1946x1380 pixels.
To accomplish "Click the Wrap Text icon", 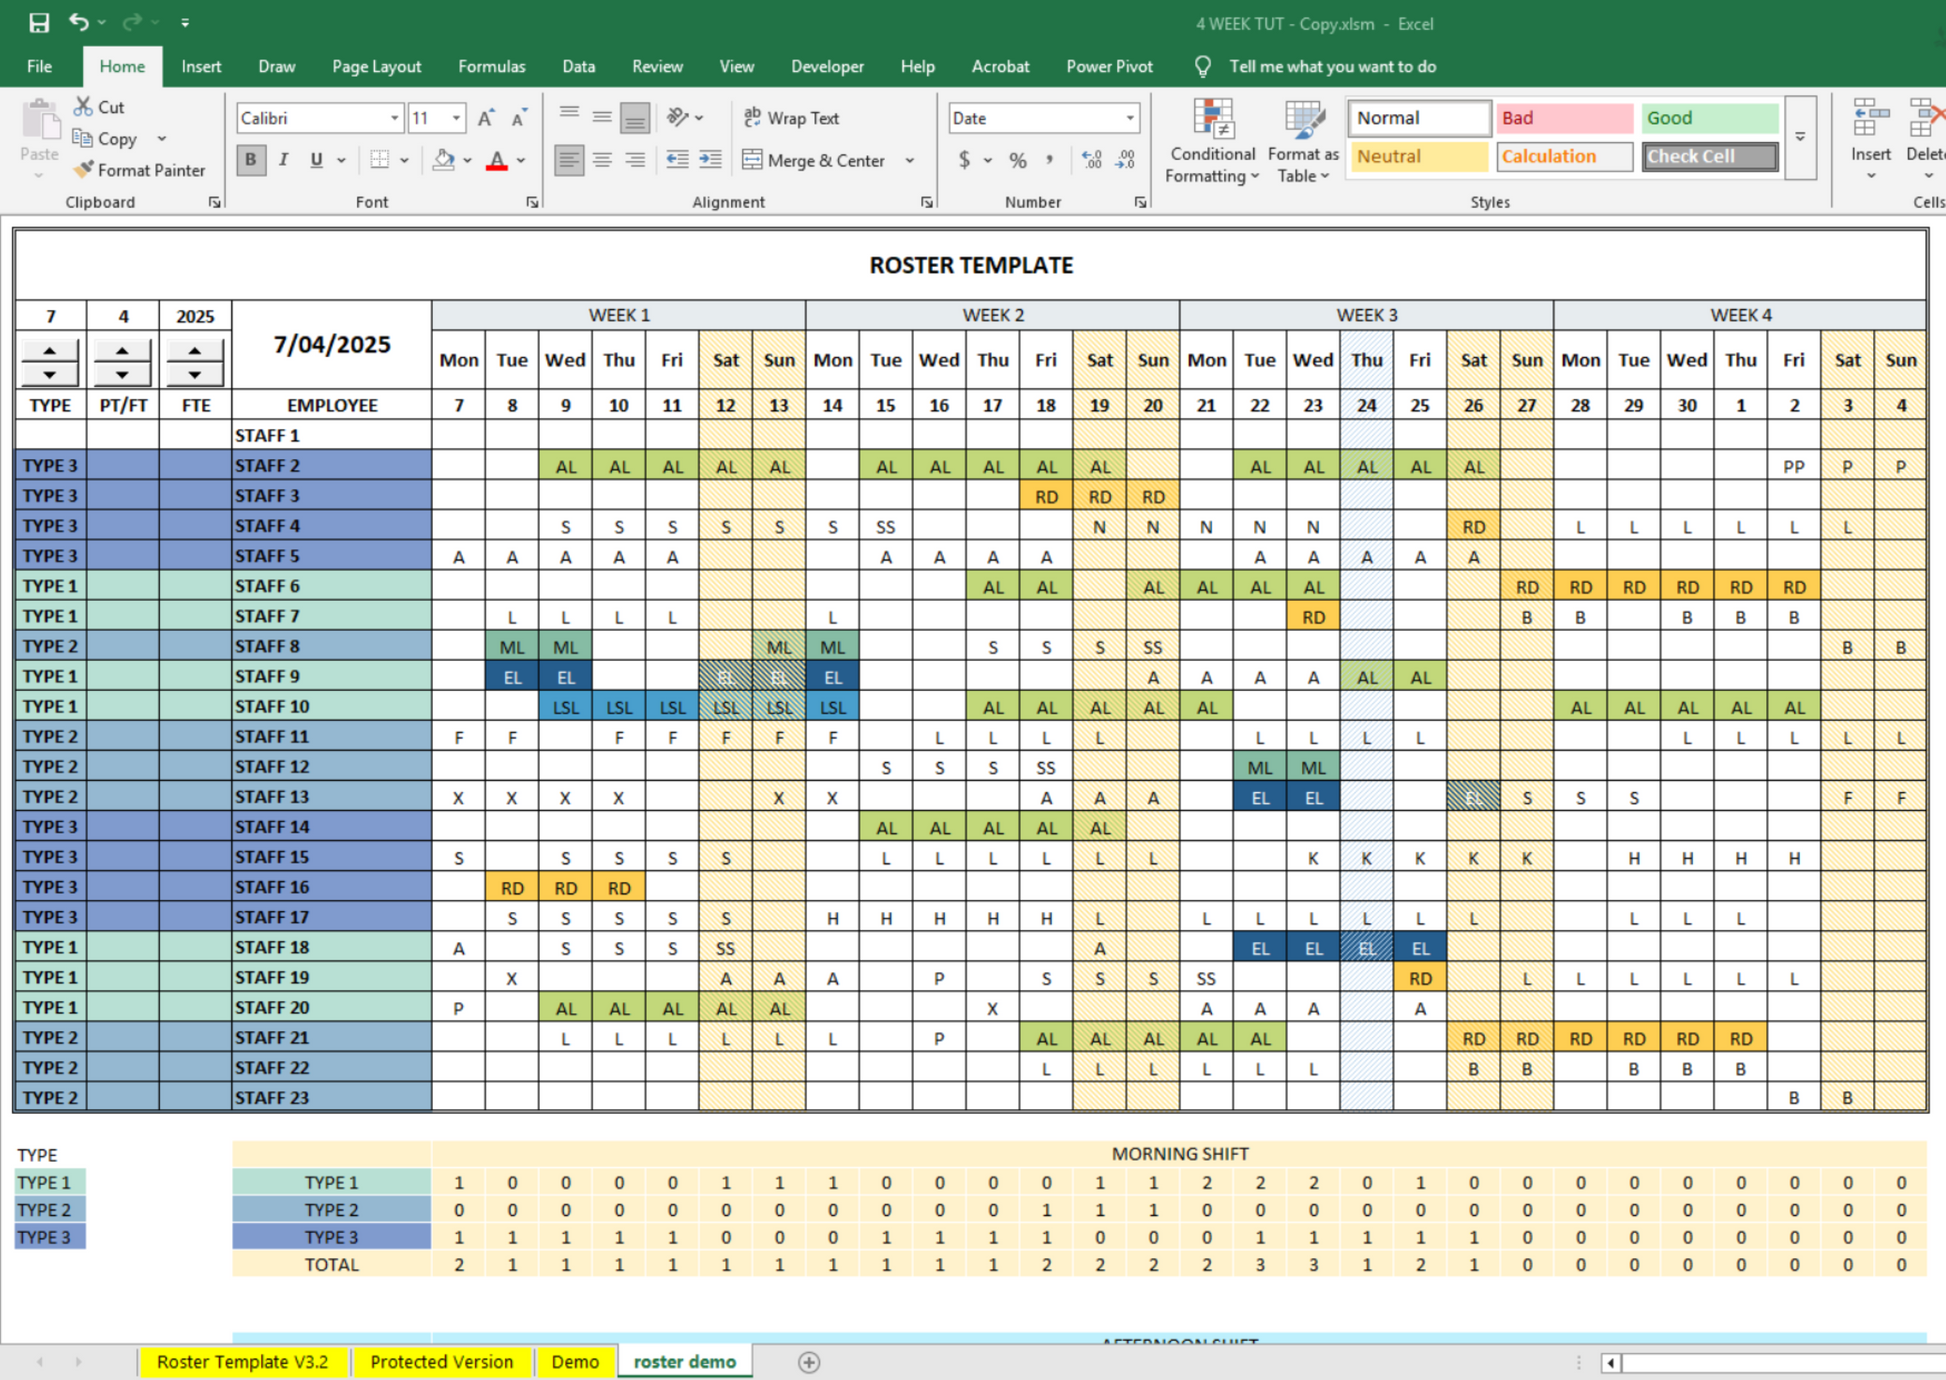I will pyautogui.click(x=753, y=117).
